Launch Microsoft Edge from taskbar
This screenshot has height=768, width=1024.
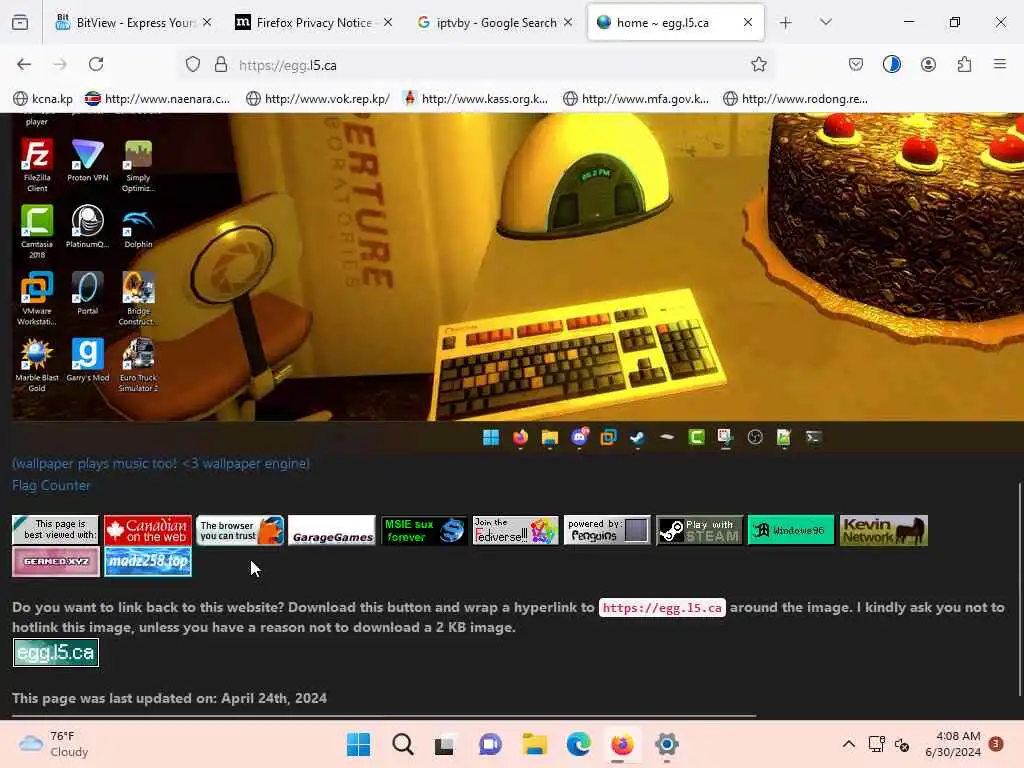pyautogui.click(x=578, y=744)
